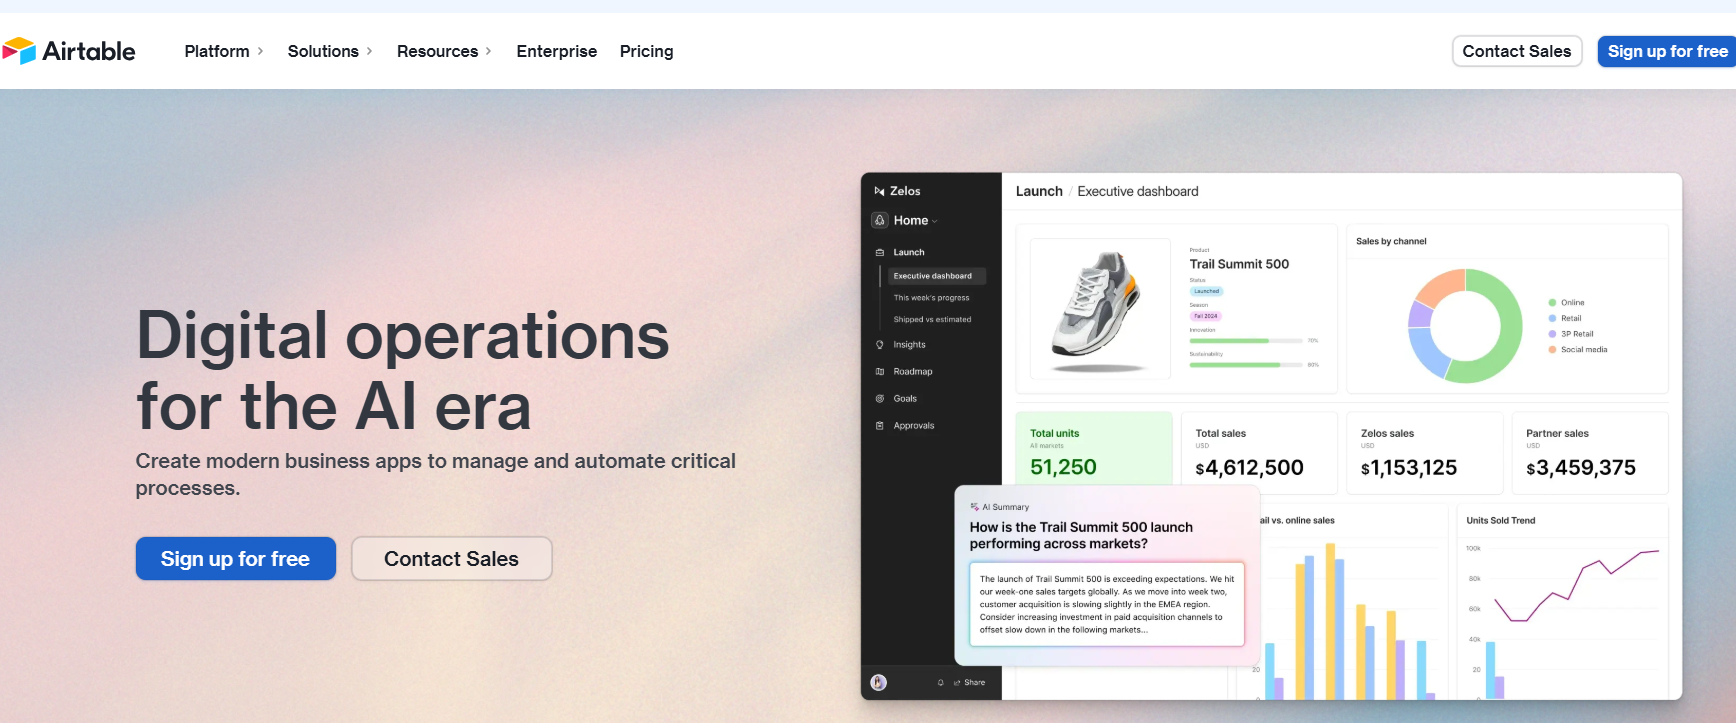Screen dimensions: 1736x723
Task: Click the Sales by channel card title
Action: (1391, 241)
